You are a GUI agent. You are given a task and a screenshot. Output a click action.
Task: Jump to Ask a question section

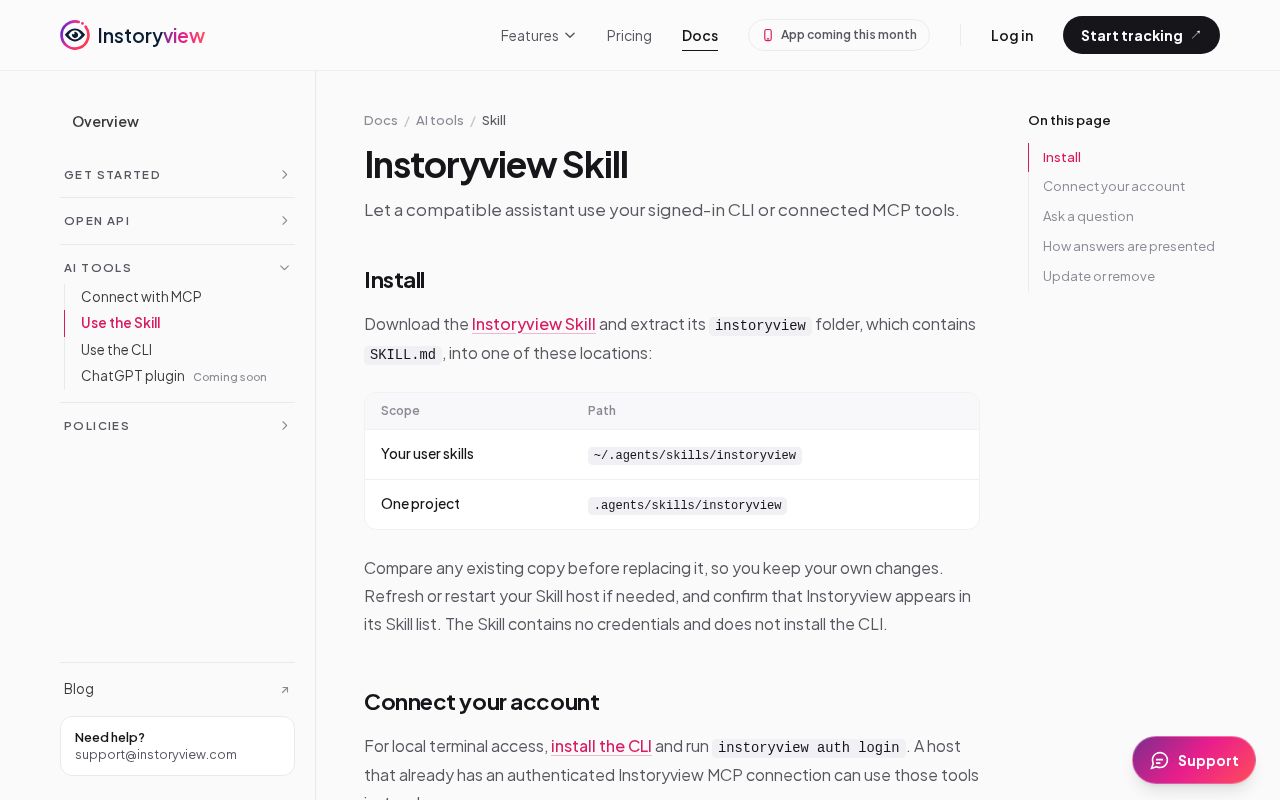point(1088,216)
